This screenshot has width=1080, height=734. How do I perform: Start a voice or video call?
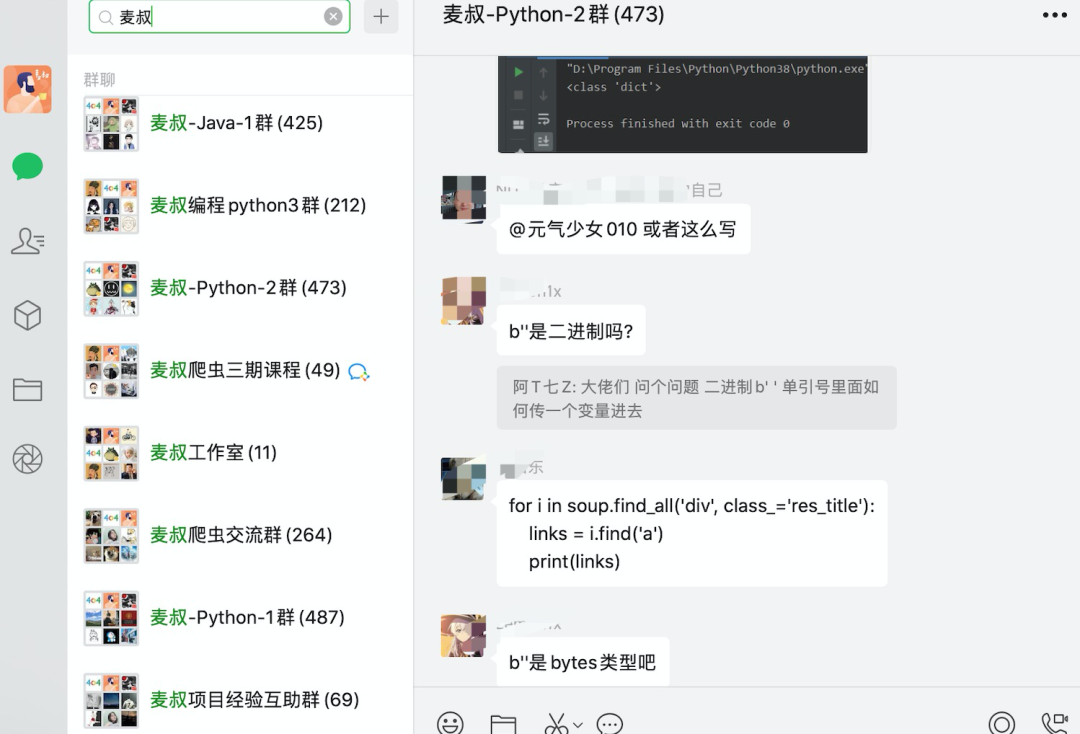(x=1055, y=723)
